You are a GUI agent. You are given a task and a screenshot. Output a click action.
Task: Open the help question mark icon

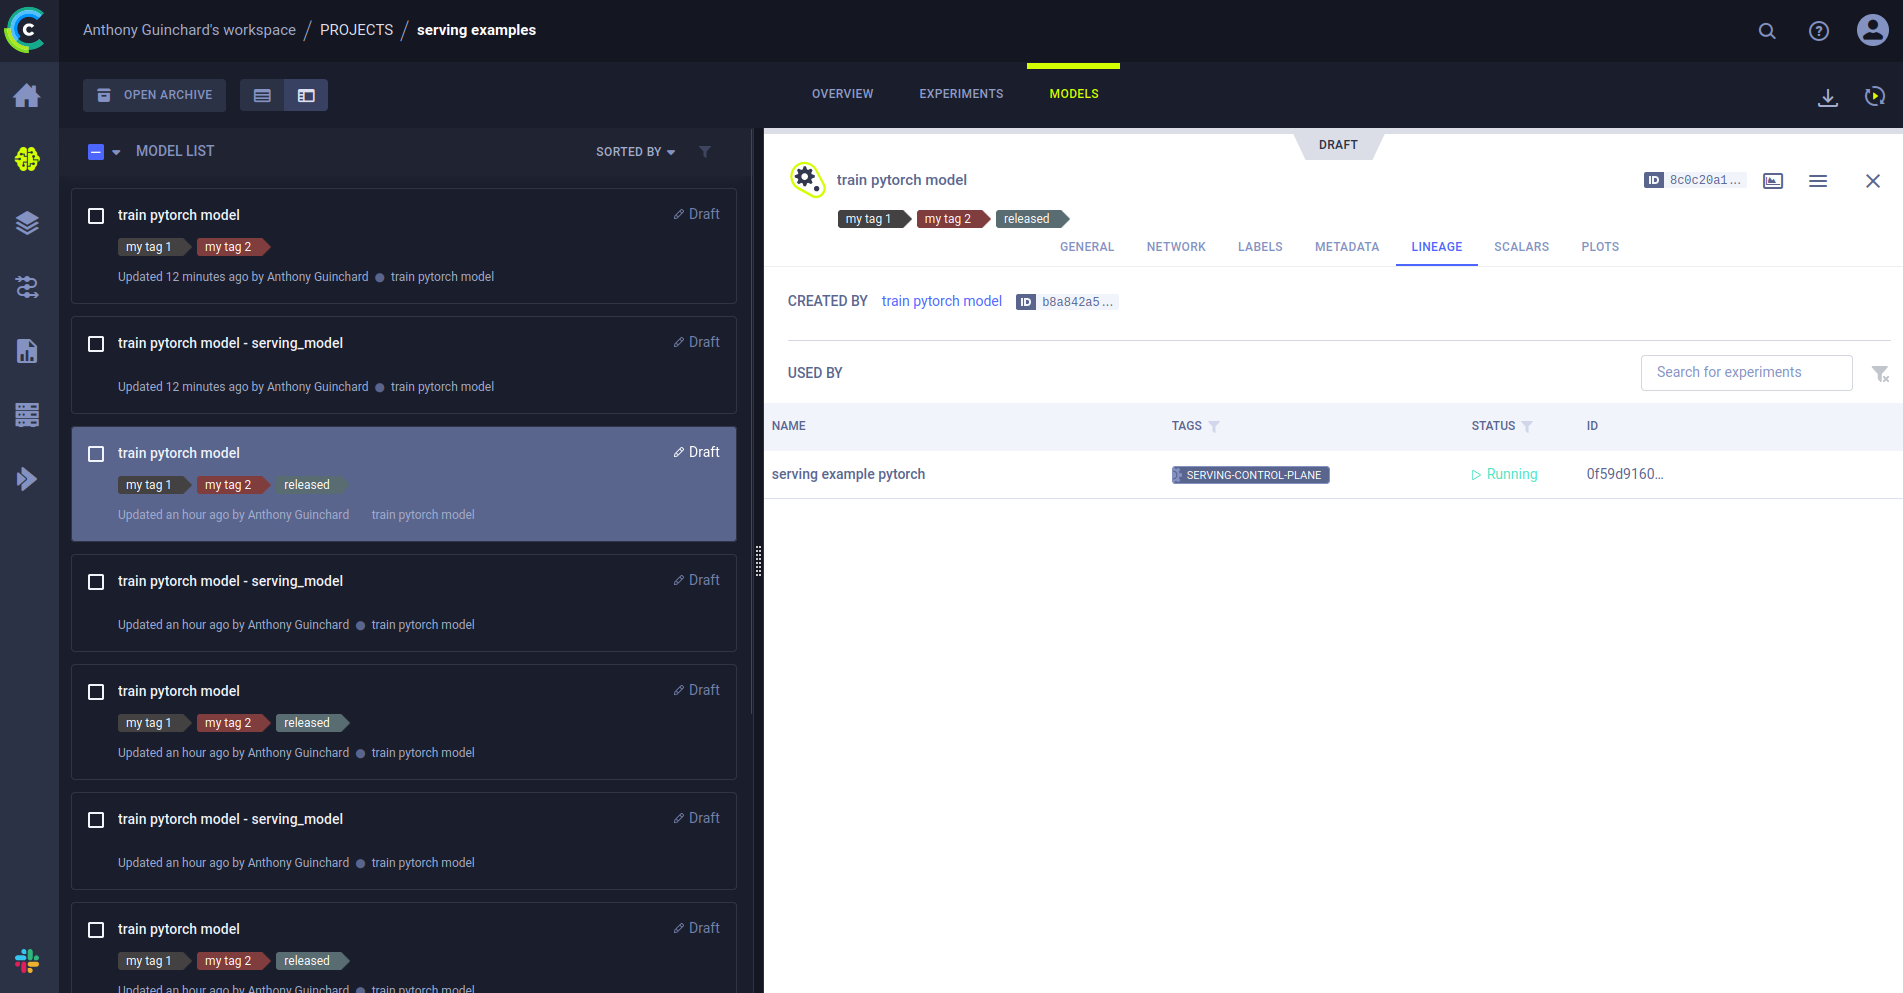coord(1819,31)
